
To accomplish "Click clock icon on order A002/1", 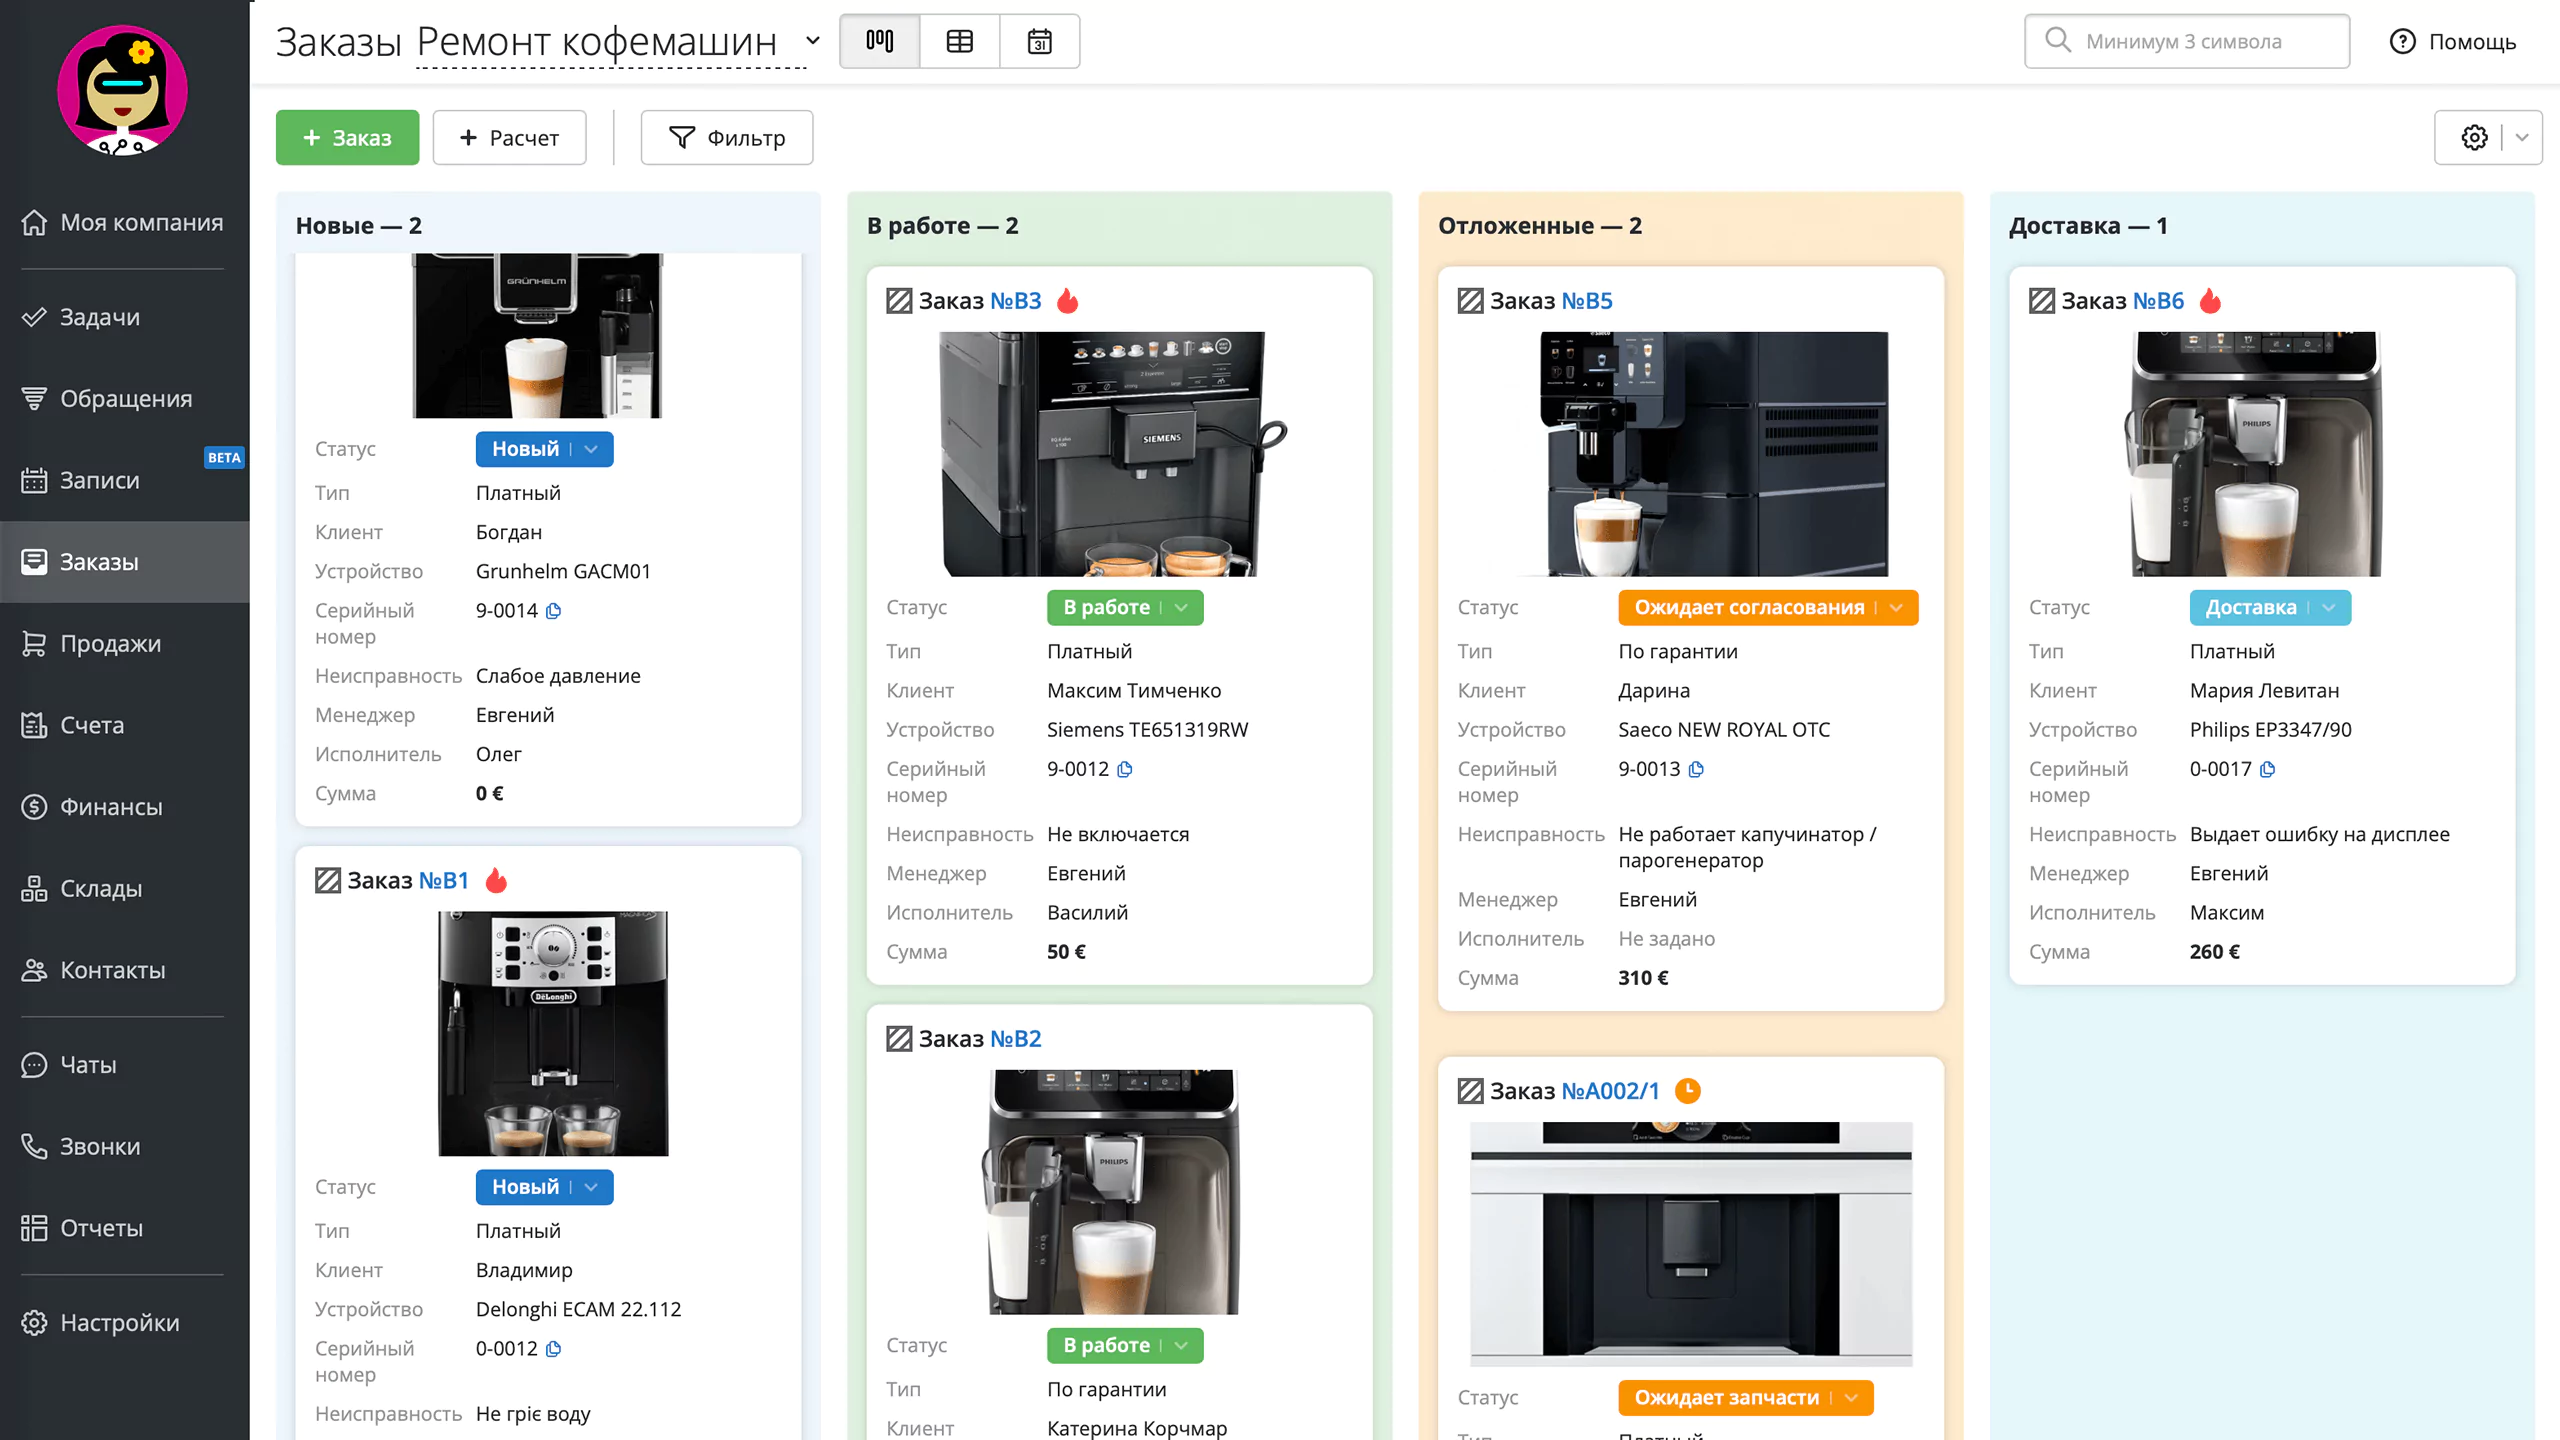I will pyautogui.click(x=1688, y=1091).
